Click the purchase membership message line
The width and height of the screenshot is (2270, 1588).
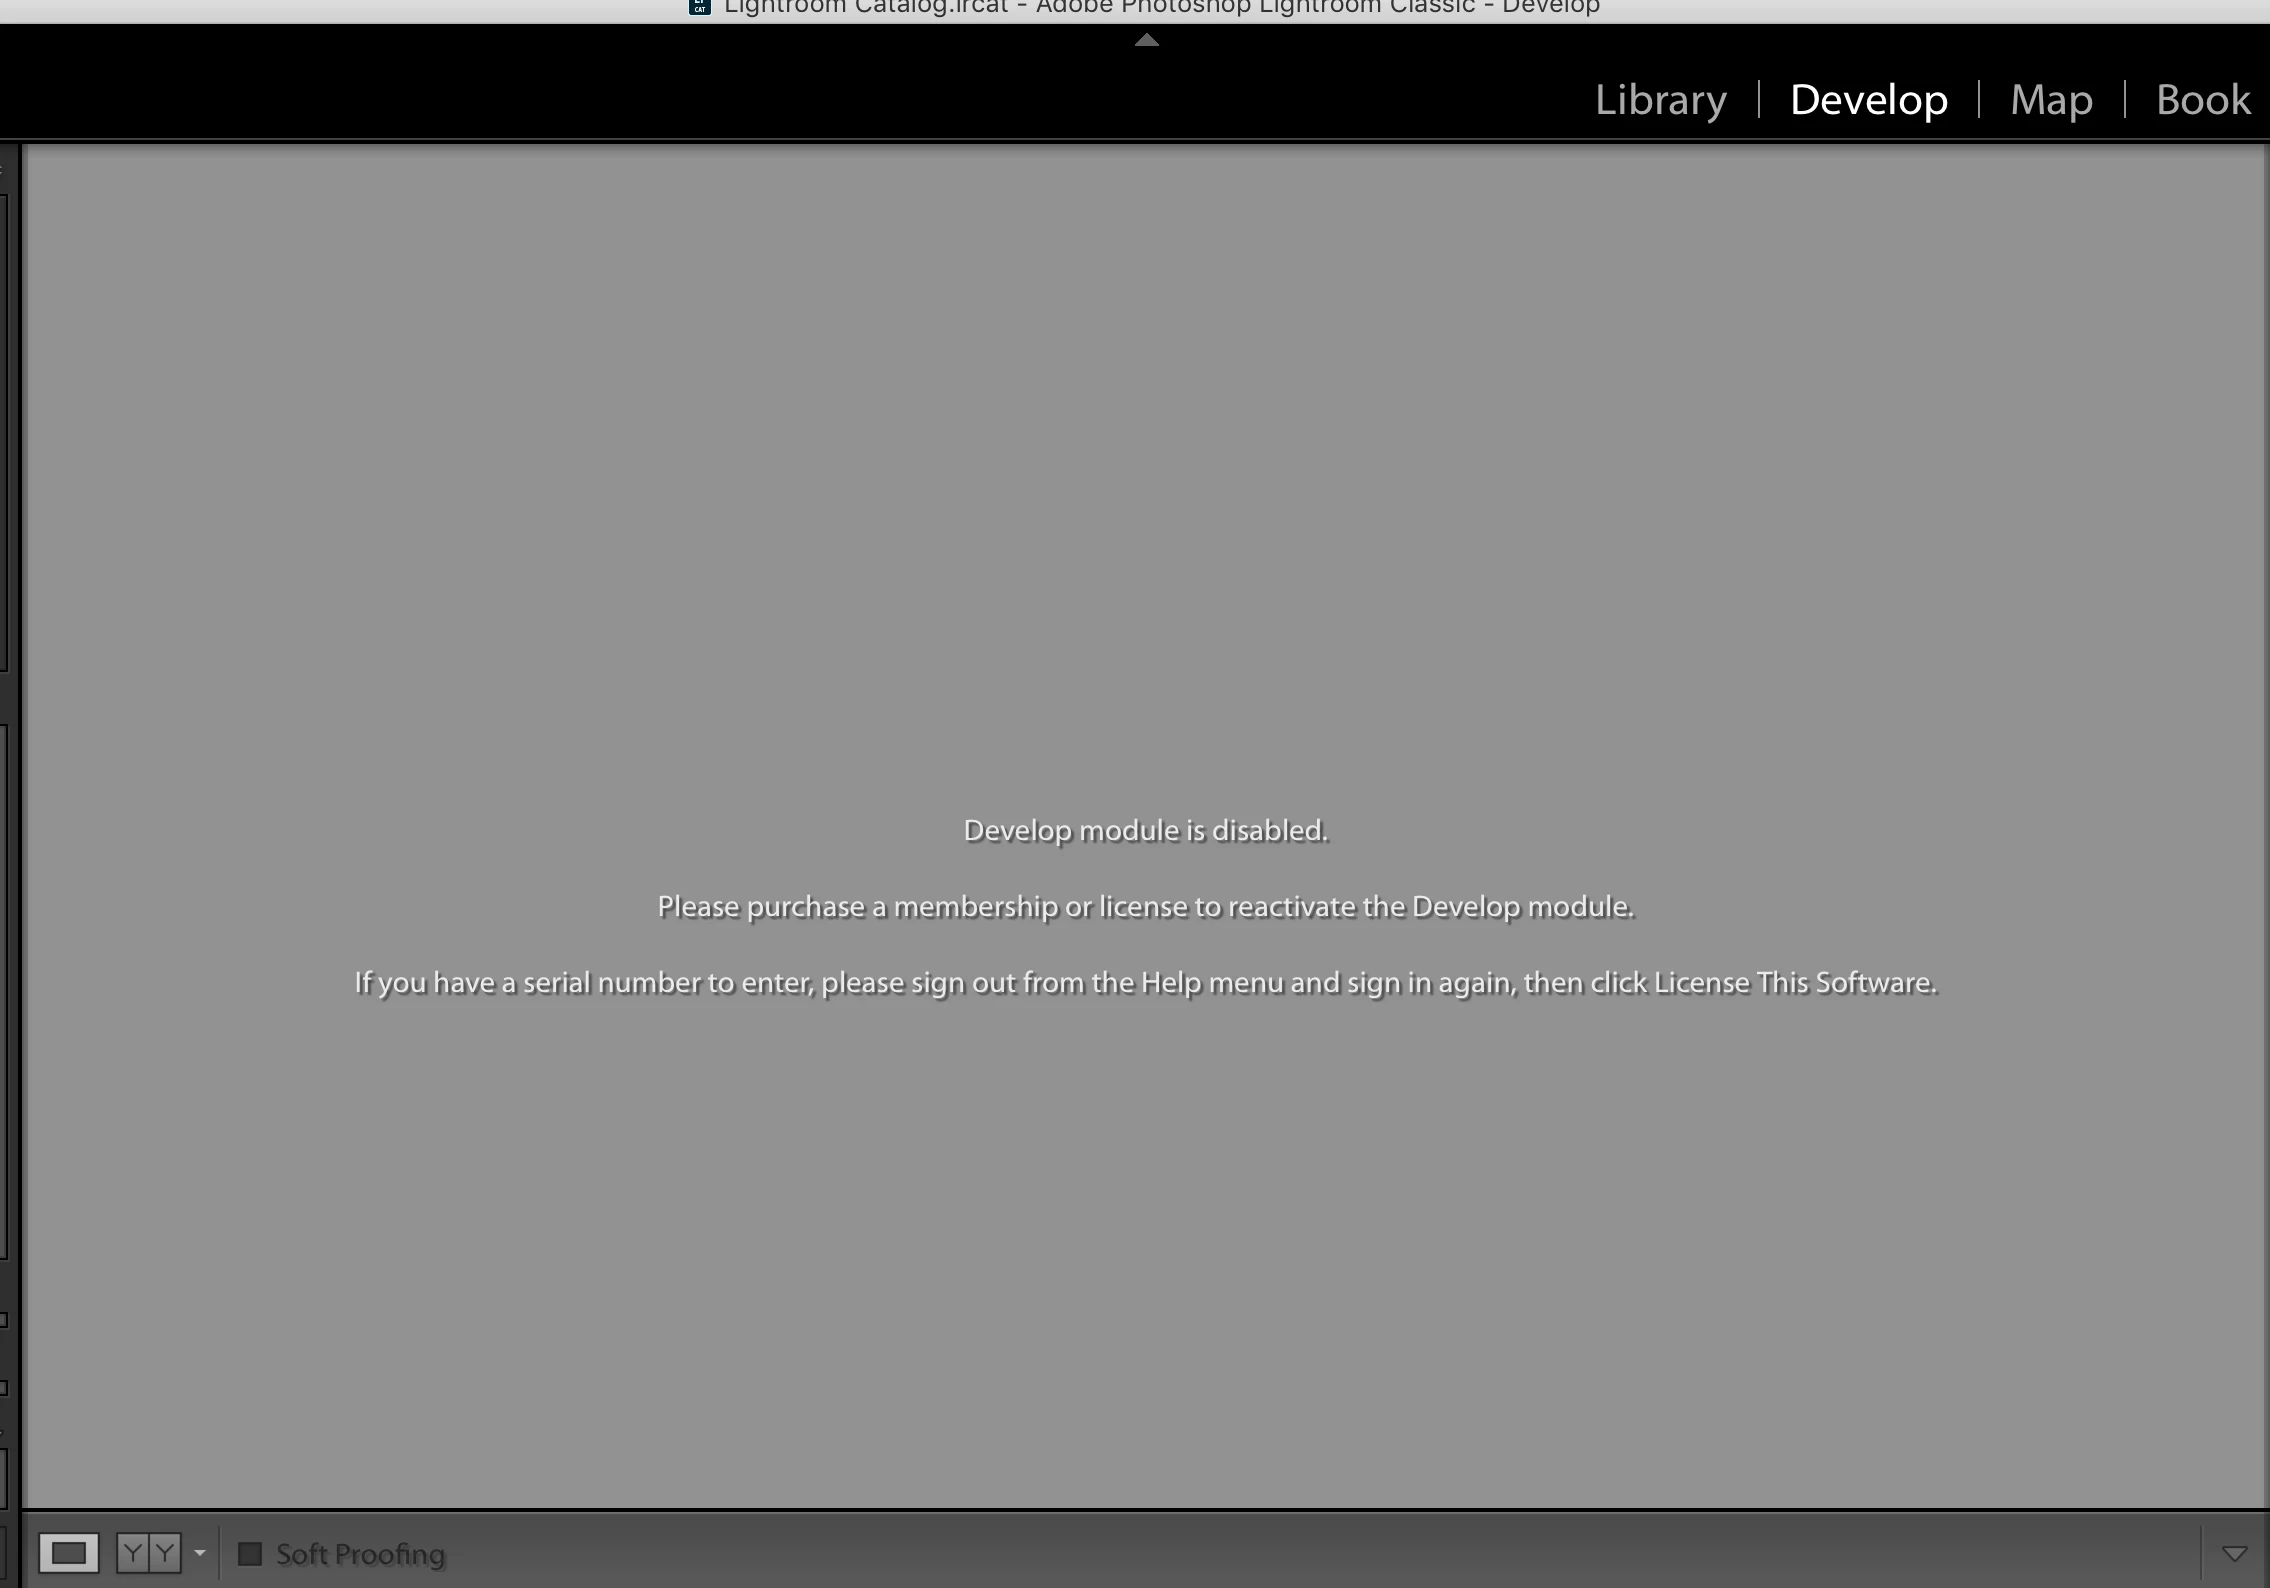(x=1146, y=906)
